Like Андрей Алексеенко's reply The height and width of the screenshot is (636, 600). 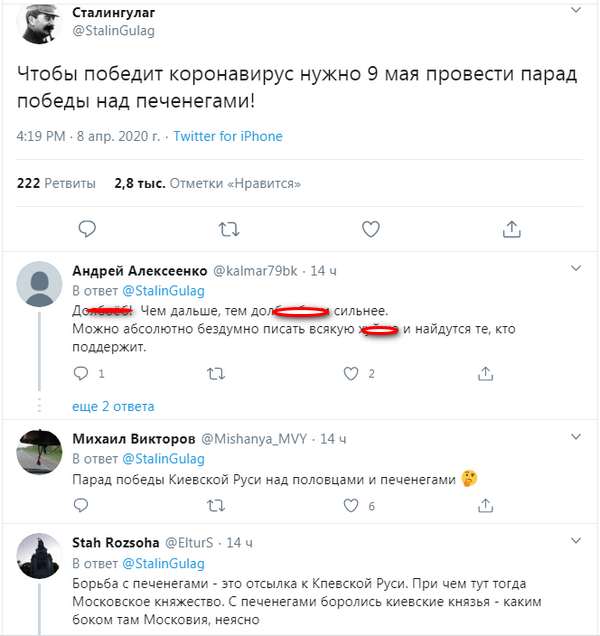point(351,374)
